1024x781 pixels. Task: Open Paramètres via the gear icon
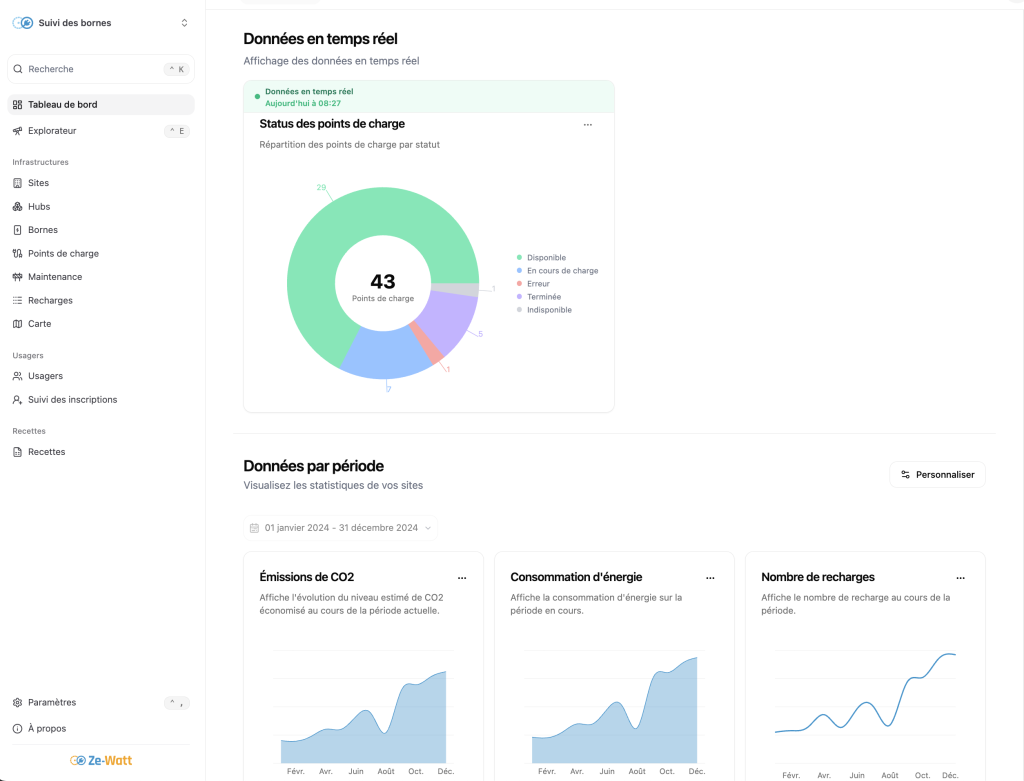coord(50,702)
